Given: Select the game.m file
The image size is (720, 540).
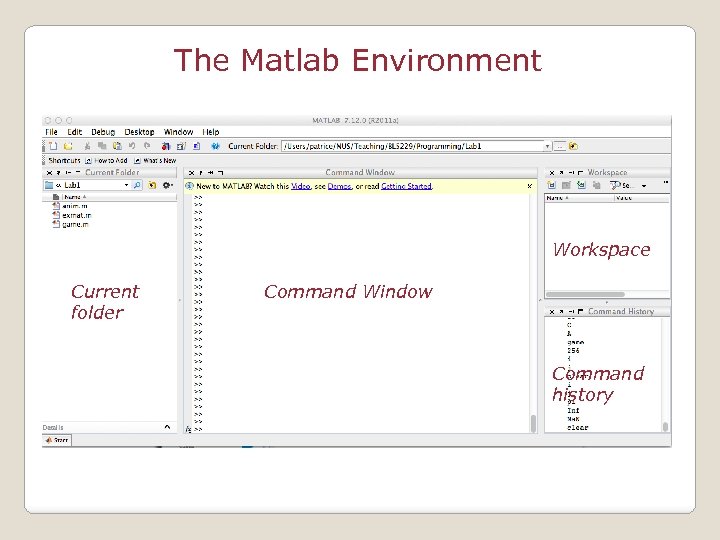Looking at the screenshot, I should 70,224.
